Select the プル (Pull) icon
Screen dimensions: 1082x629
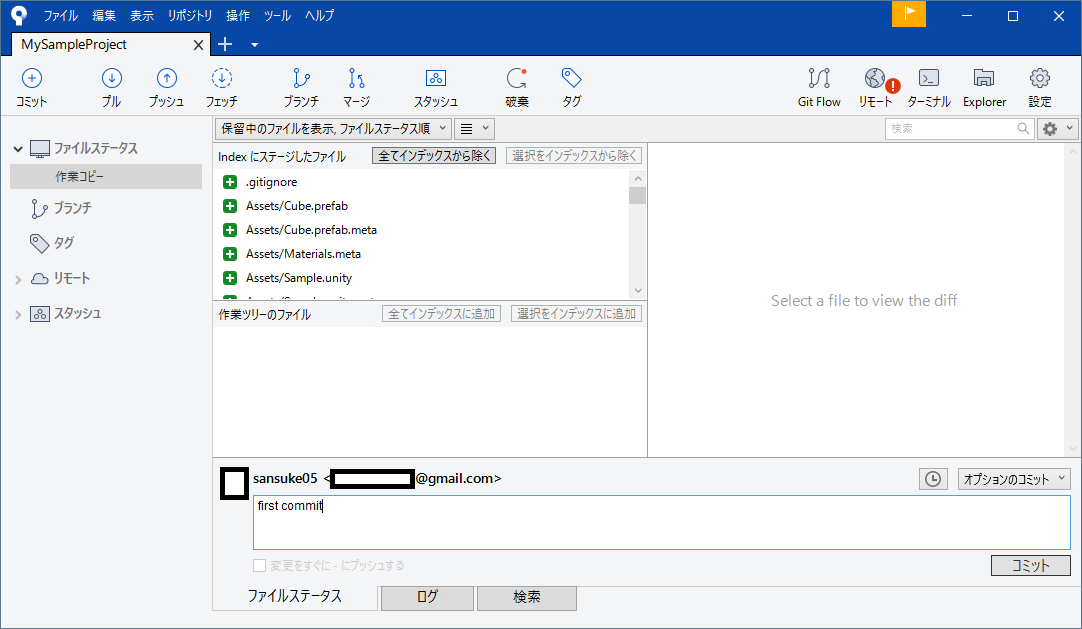111,86
